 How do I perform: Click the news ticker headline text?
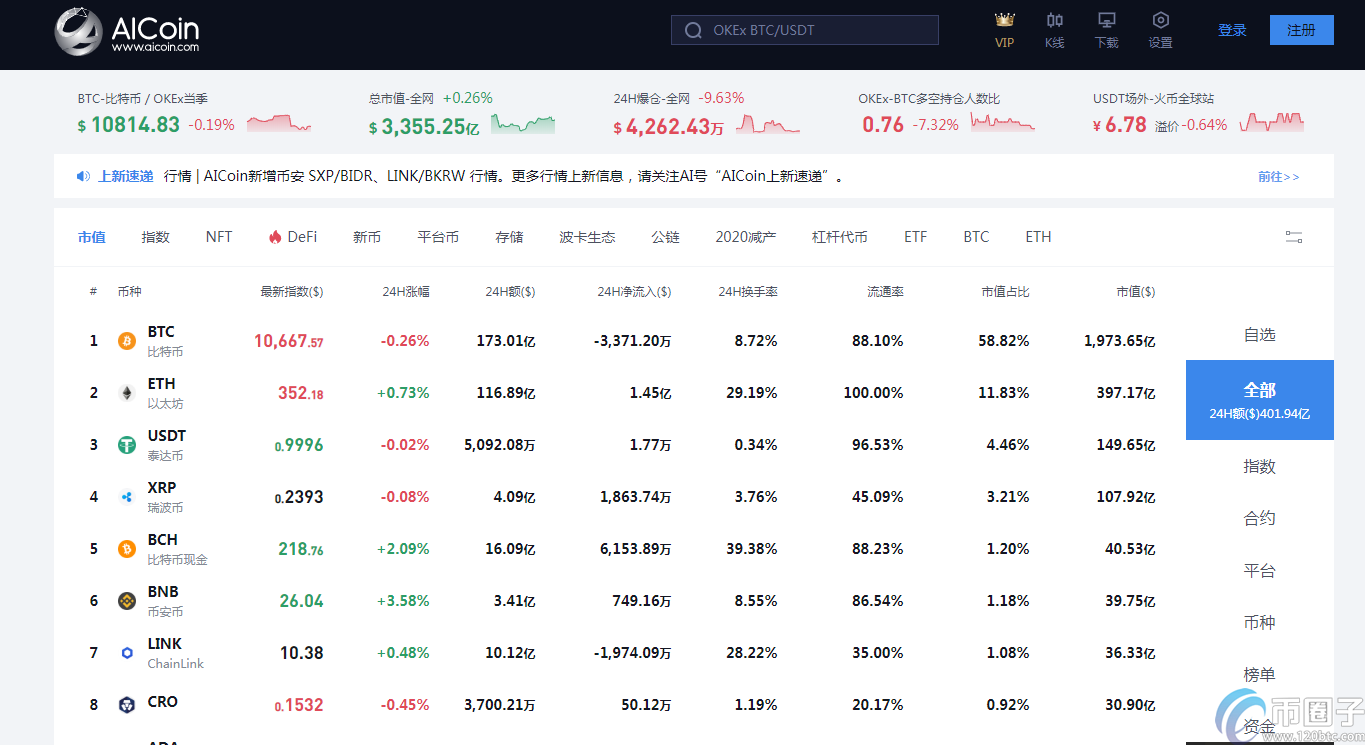click(x=503, y=176)
